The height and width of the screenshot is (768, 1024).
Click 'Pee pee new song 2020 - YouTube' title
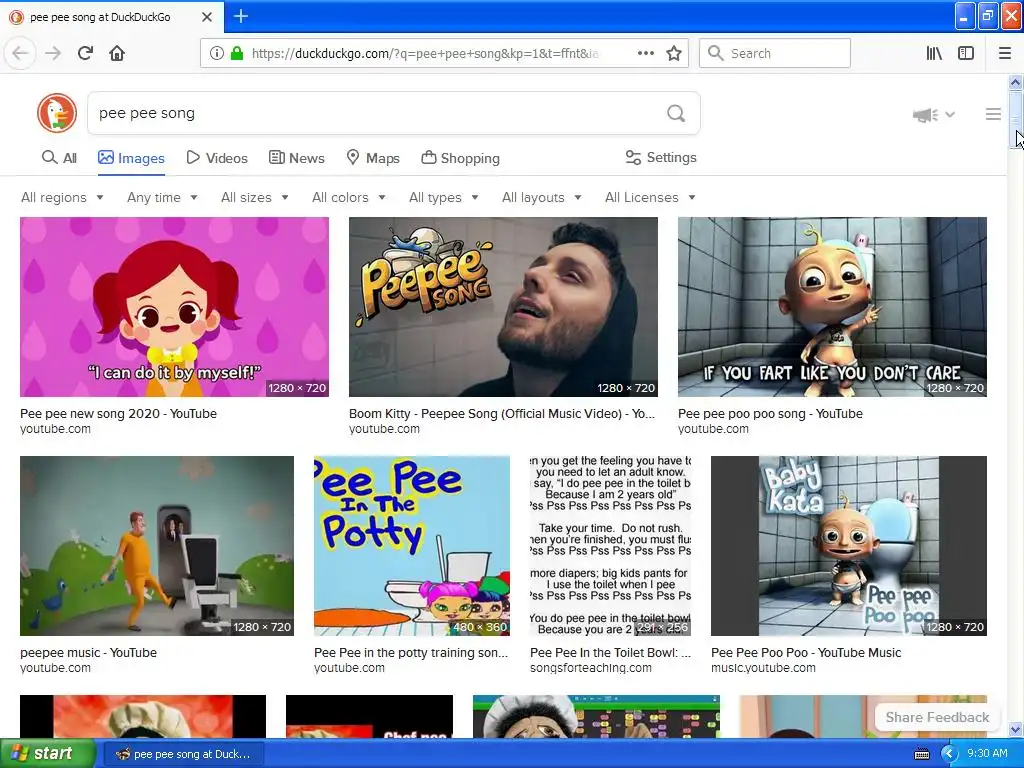(x=118, y=413)
